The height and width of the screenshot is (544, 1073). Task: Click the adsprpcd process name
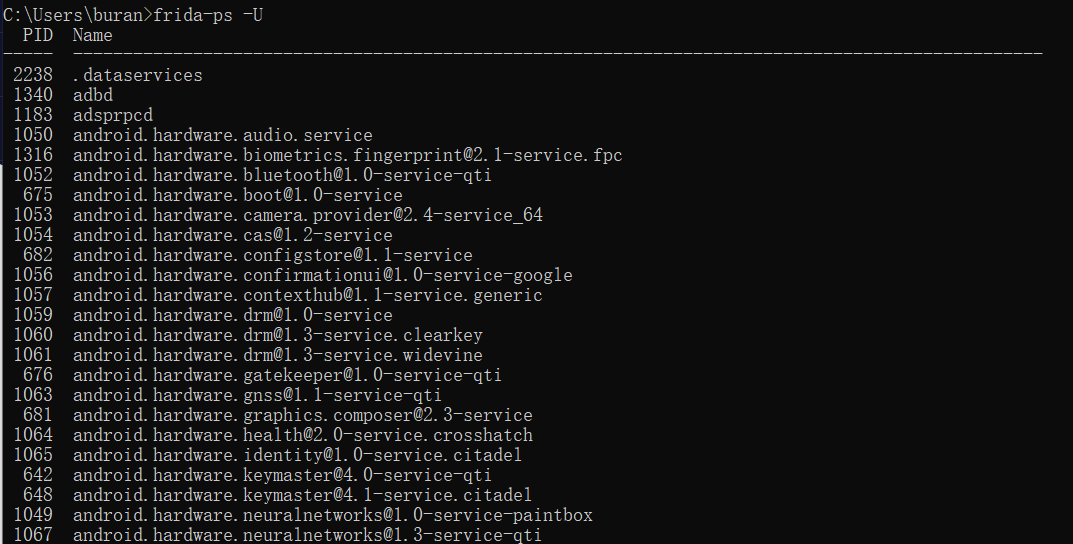[x=113, y=115]
